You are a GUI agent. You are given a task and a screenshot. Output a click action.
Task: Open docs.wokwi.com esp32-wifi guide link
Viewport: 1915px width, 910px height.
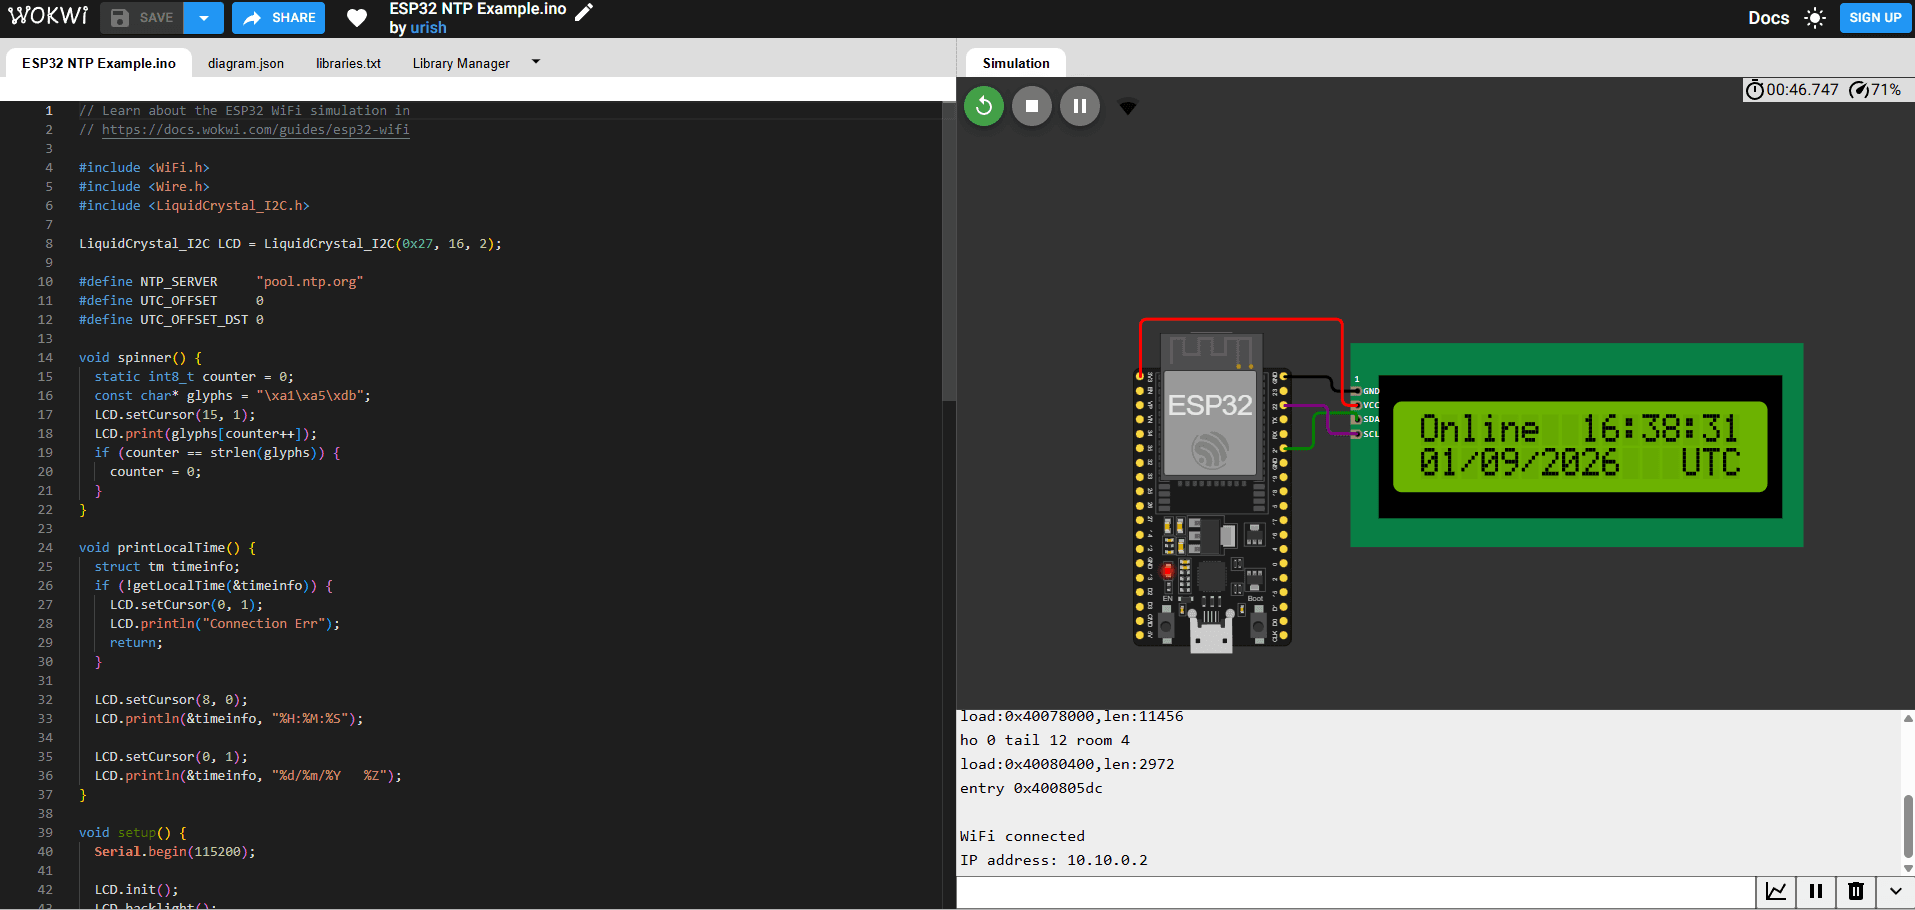[255, 130]
